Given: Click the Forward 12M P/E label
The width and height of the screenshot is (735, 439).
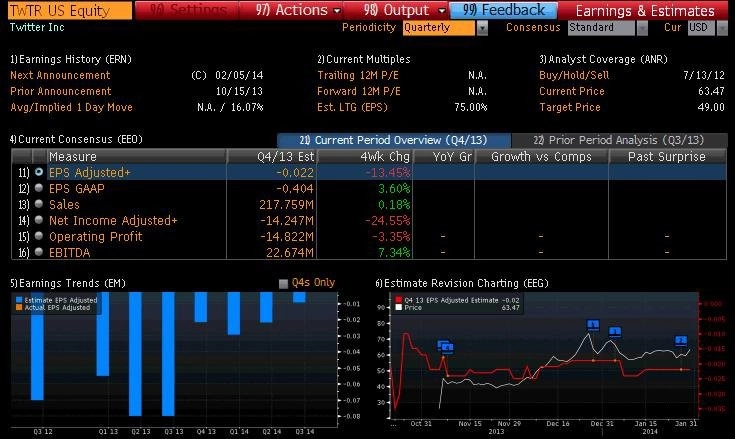Looking at the screenshot, I should (x=359, y=91).
